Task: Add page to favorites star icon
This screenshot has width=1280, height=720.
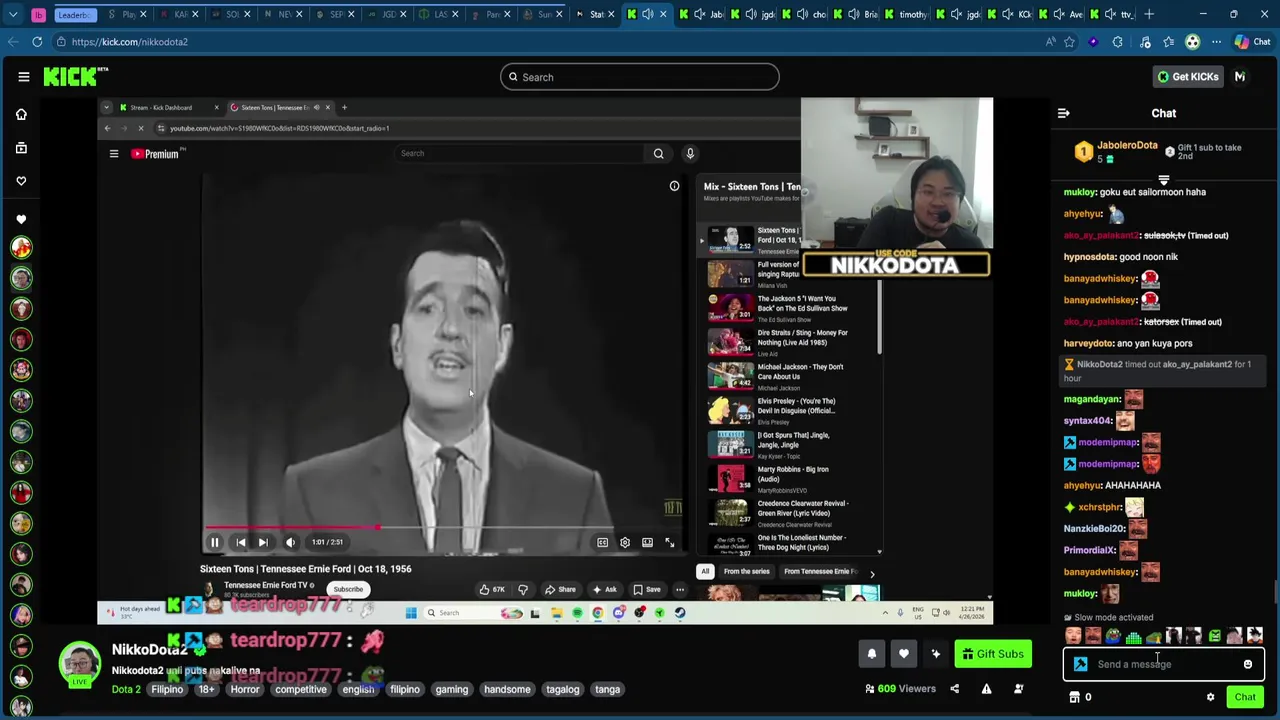Action: pyautogui.click(x=1069, y=42)
